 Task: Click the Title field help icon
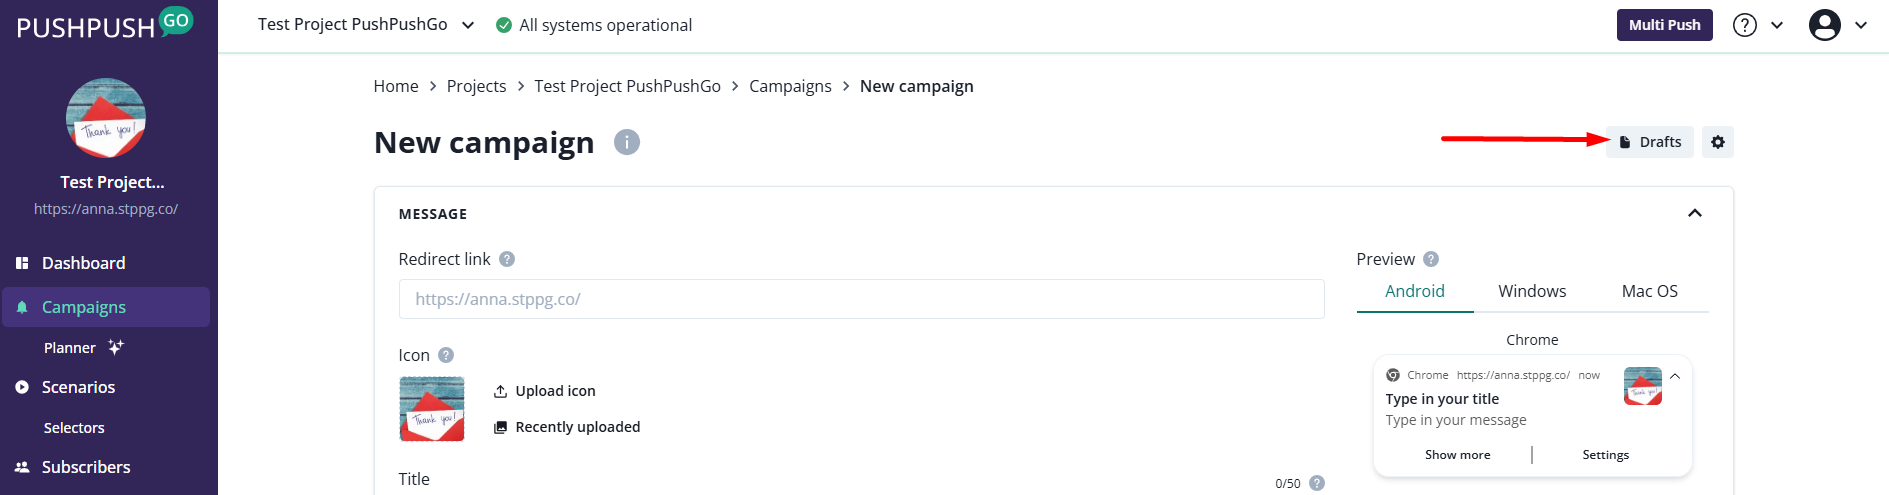click(x=1317, y=483)
